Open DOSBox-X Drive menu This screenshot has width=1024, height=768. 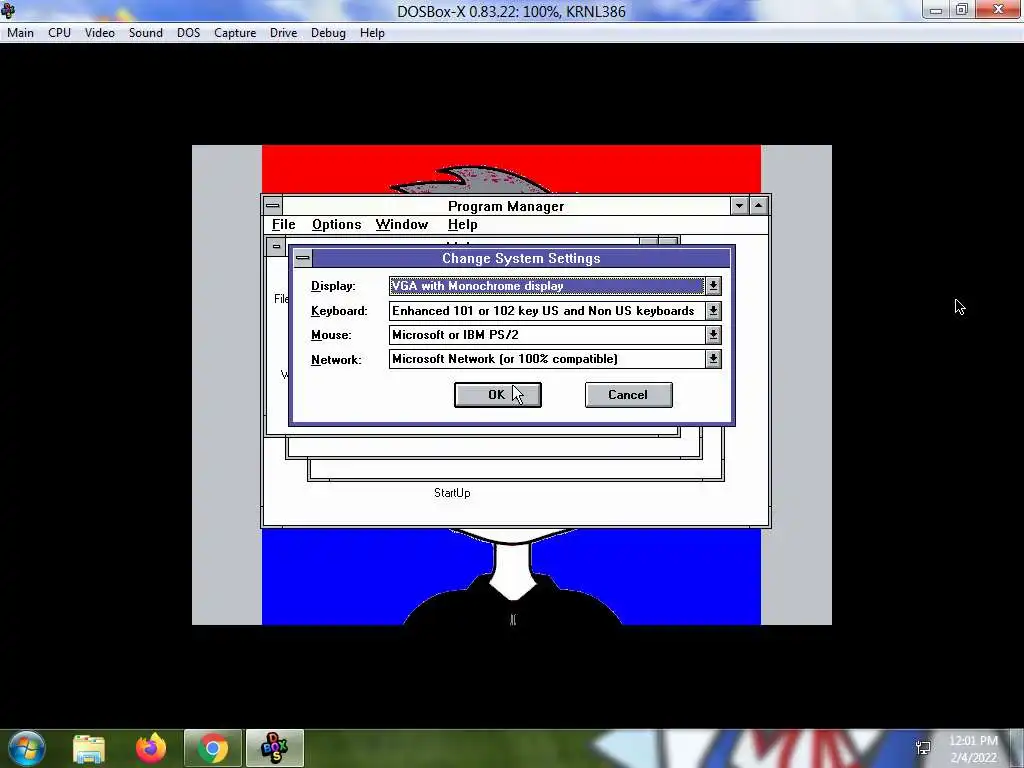coord(283,33)
